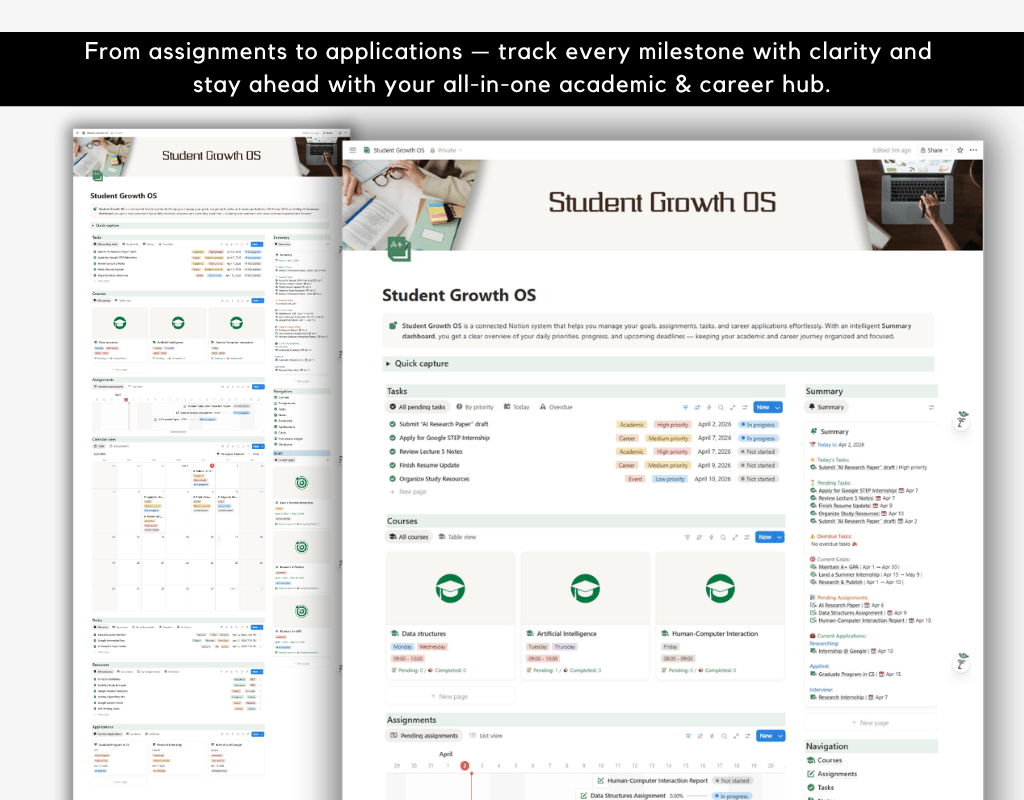Click New button in Tasks section
The image size is (1024, 800).
tap(763, 408)
